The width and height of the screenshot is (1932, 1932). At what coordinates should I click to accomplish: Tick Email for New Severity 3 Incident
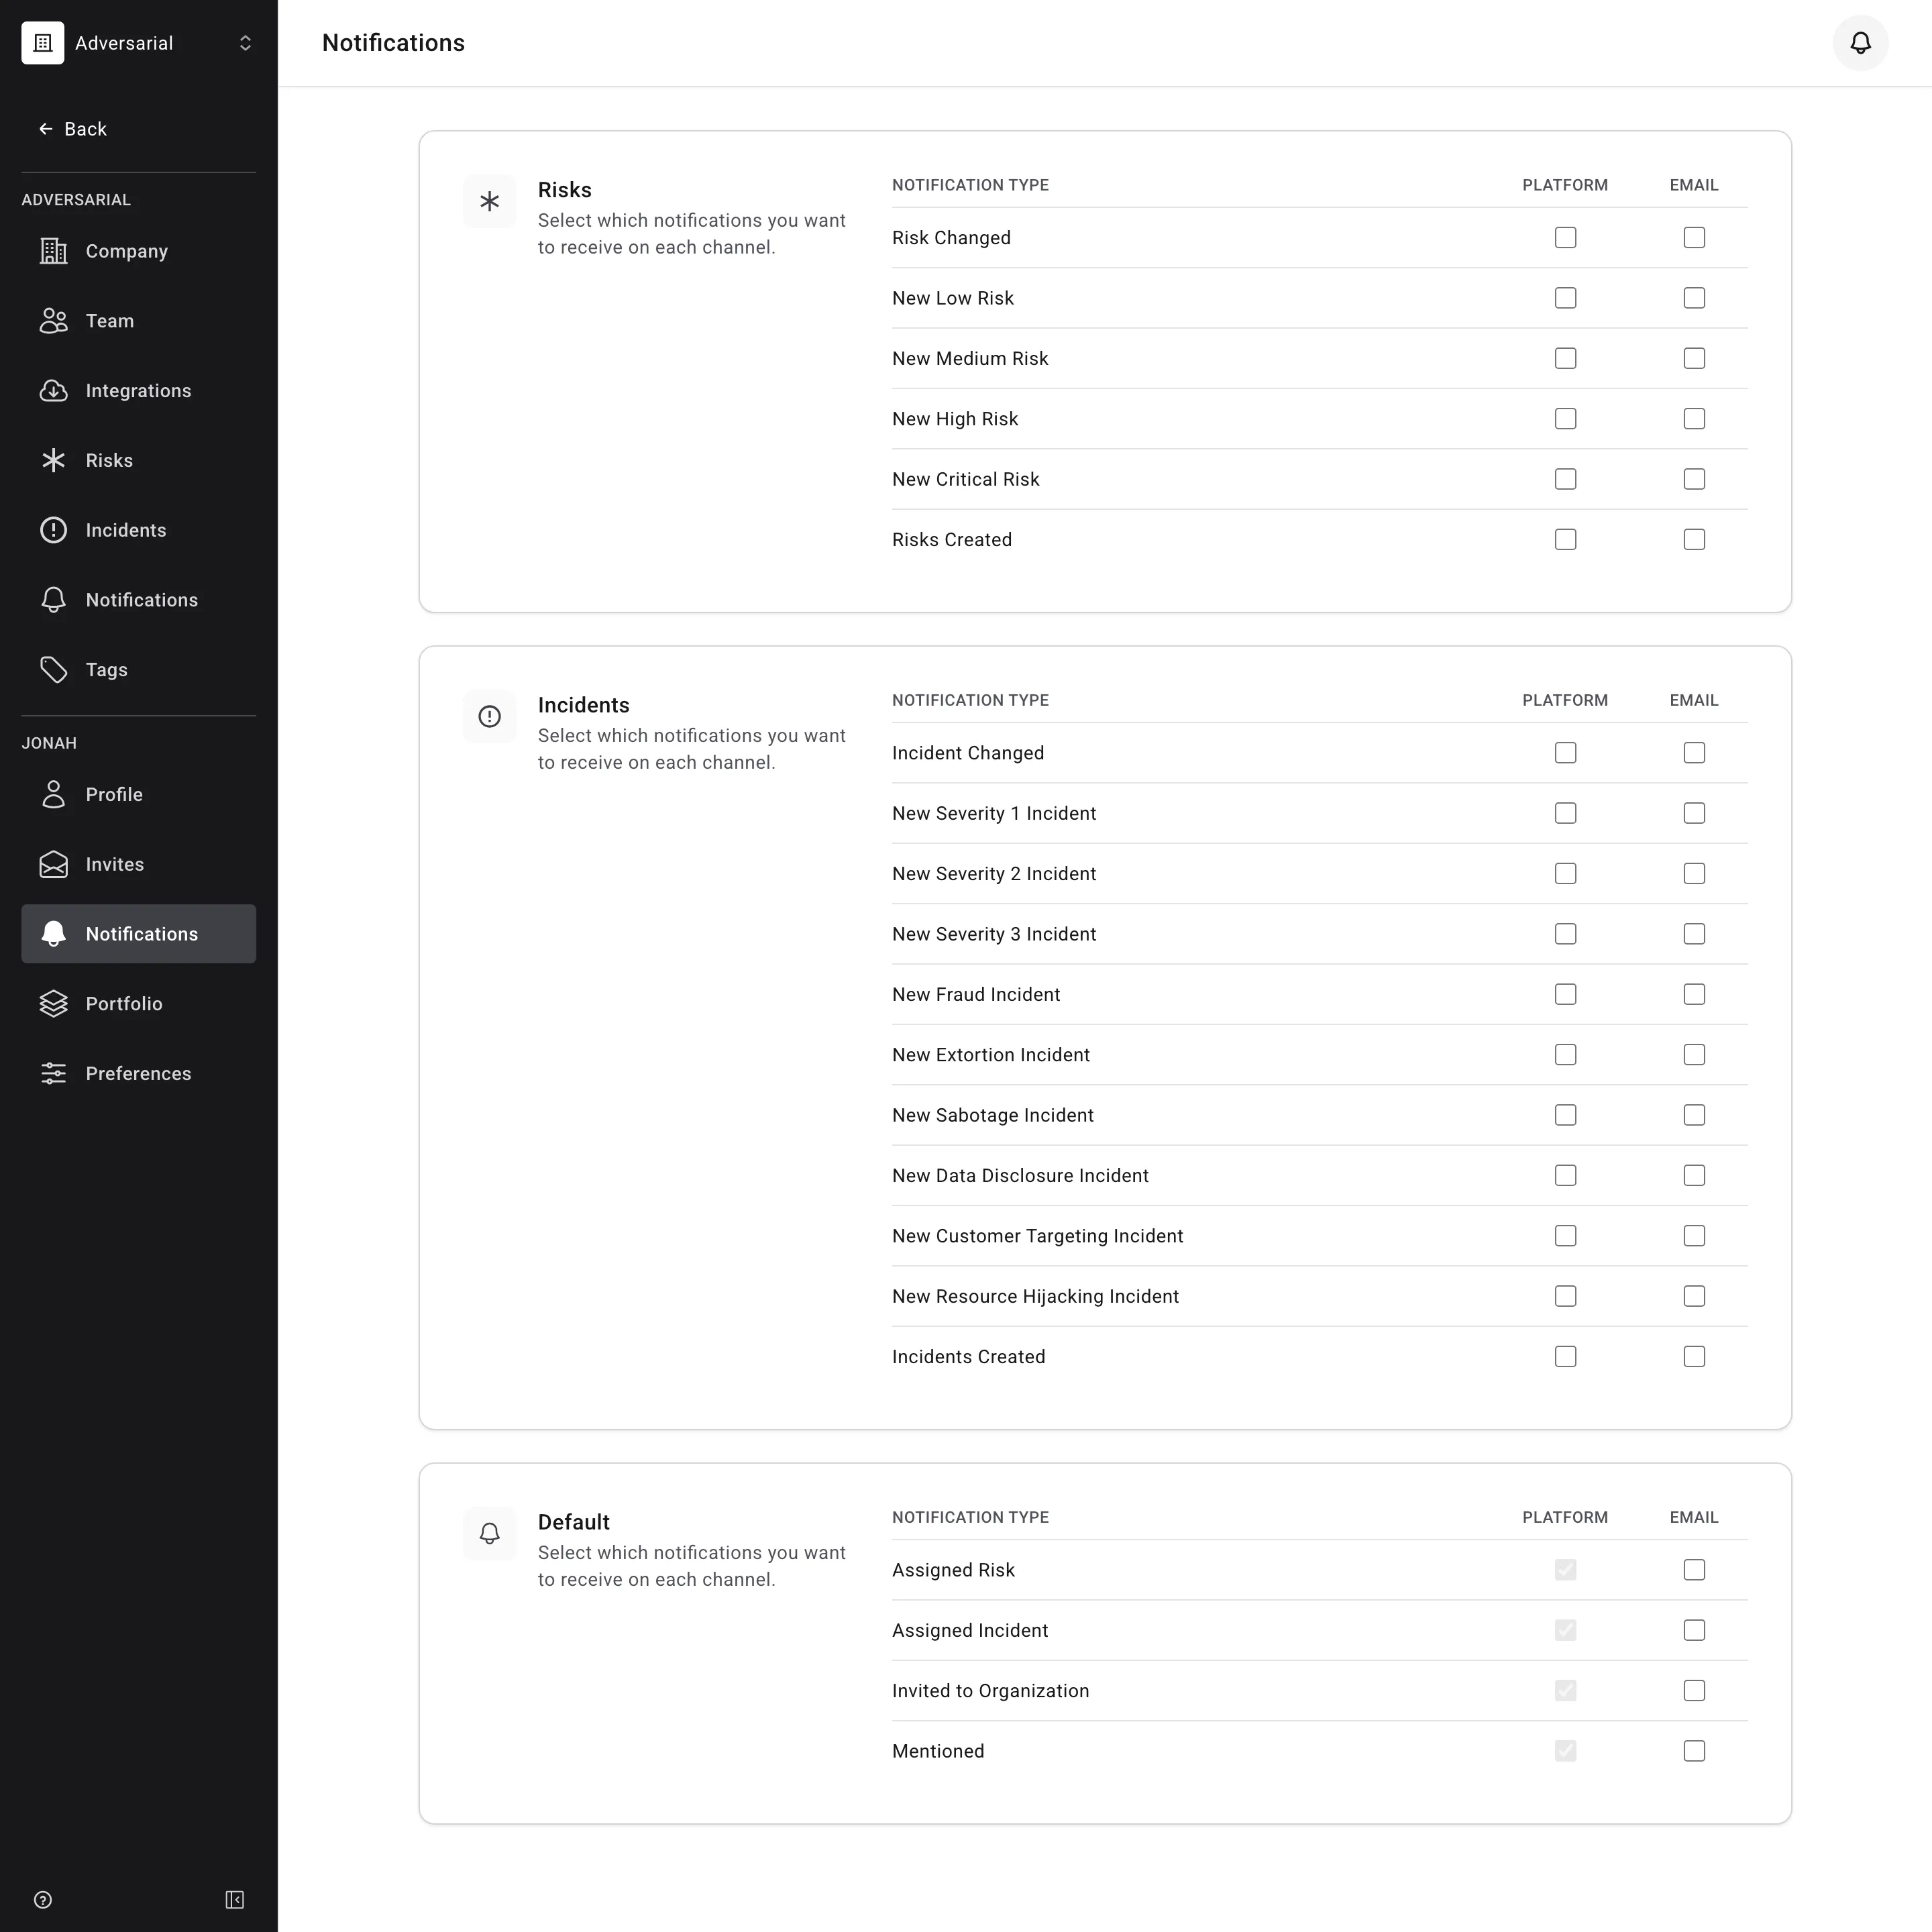[x=1694, y=934]
